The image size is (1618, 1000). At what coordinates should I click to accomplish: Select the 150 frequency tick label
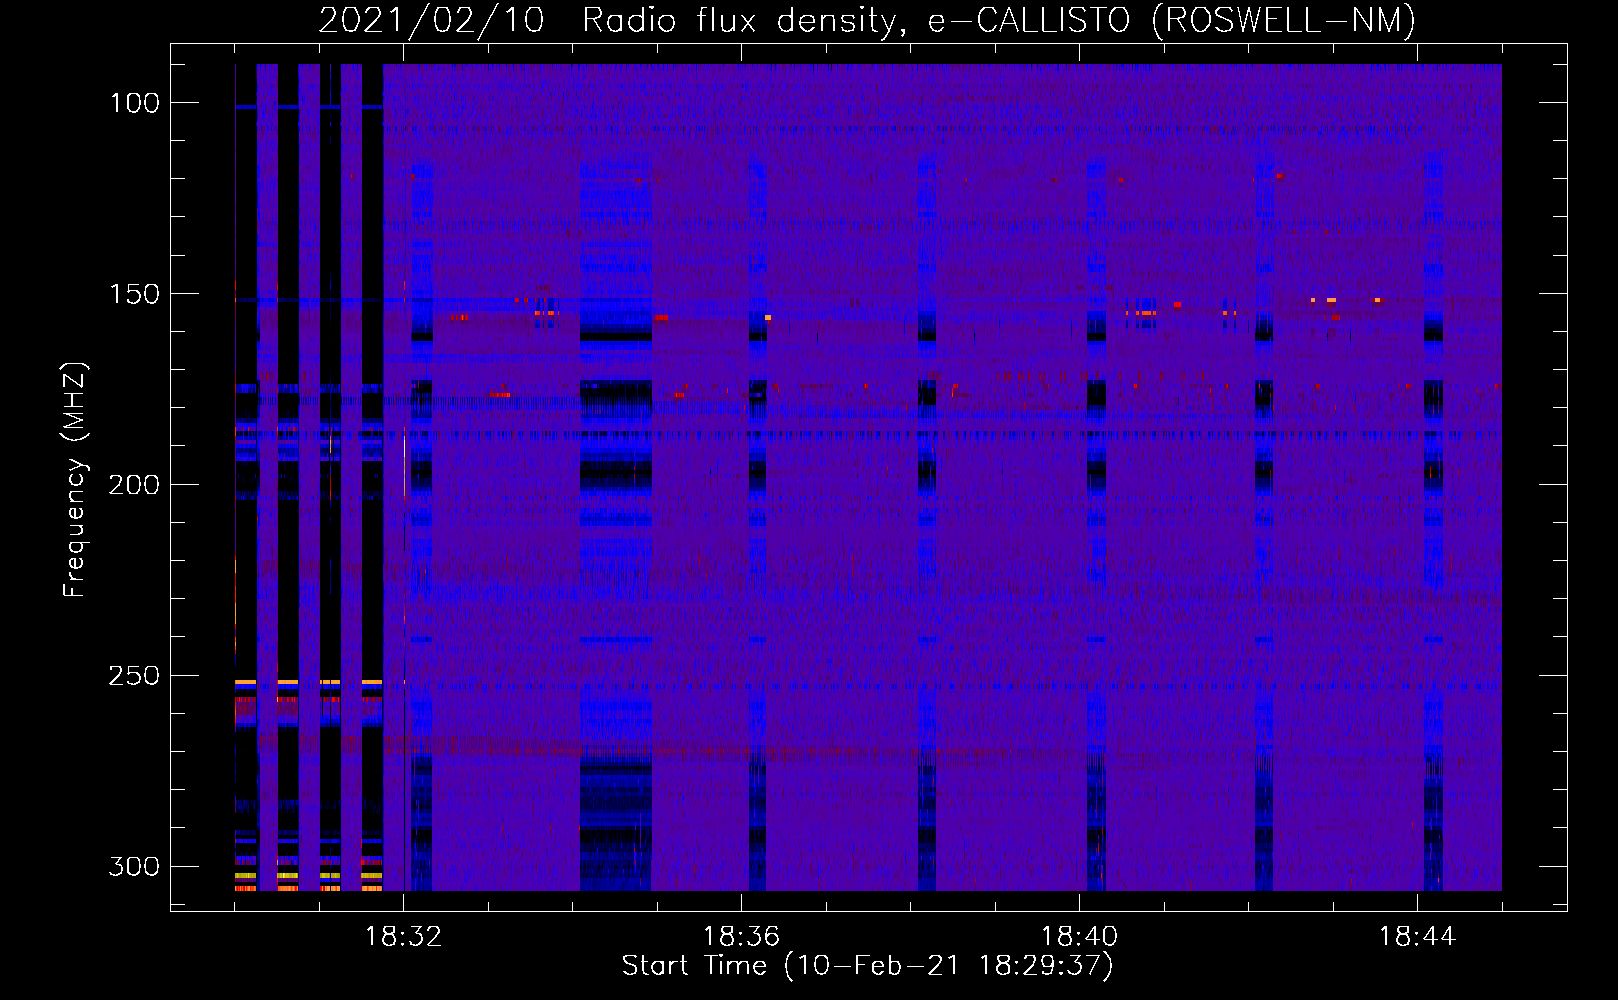click(133, 294)
